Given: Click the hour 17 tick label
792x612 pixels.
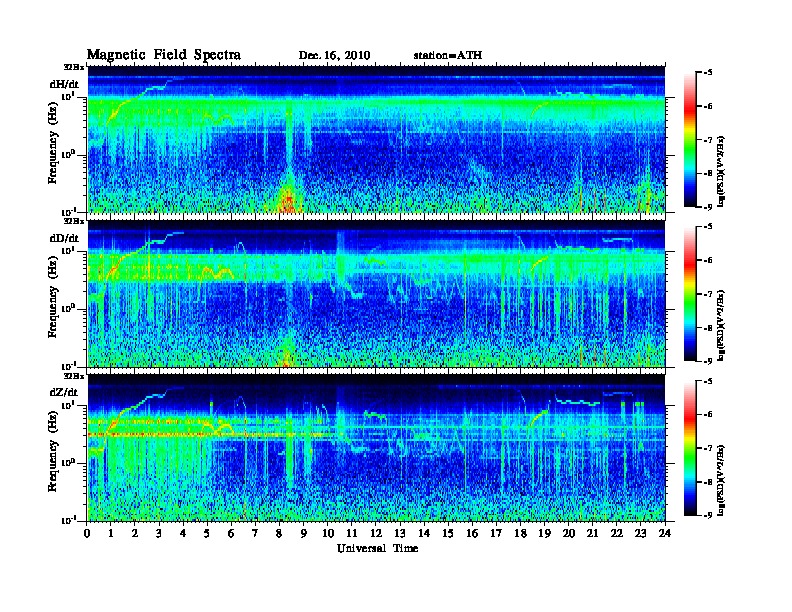Looking at the screenshot, I should 497,533.
